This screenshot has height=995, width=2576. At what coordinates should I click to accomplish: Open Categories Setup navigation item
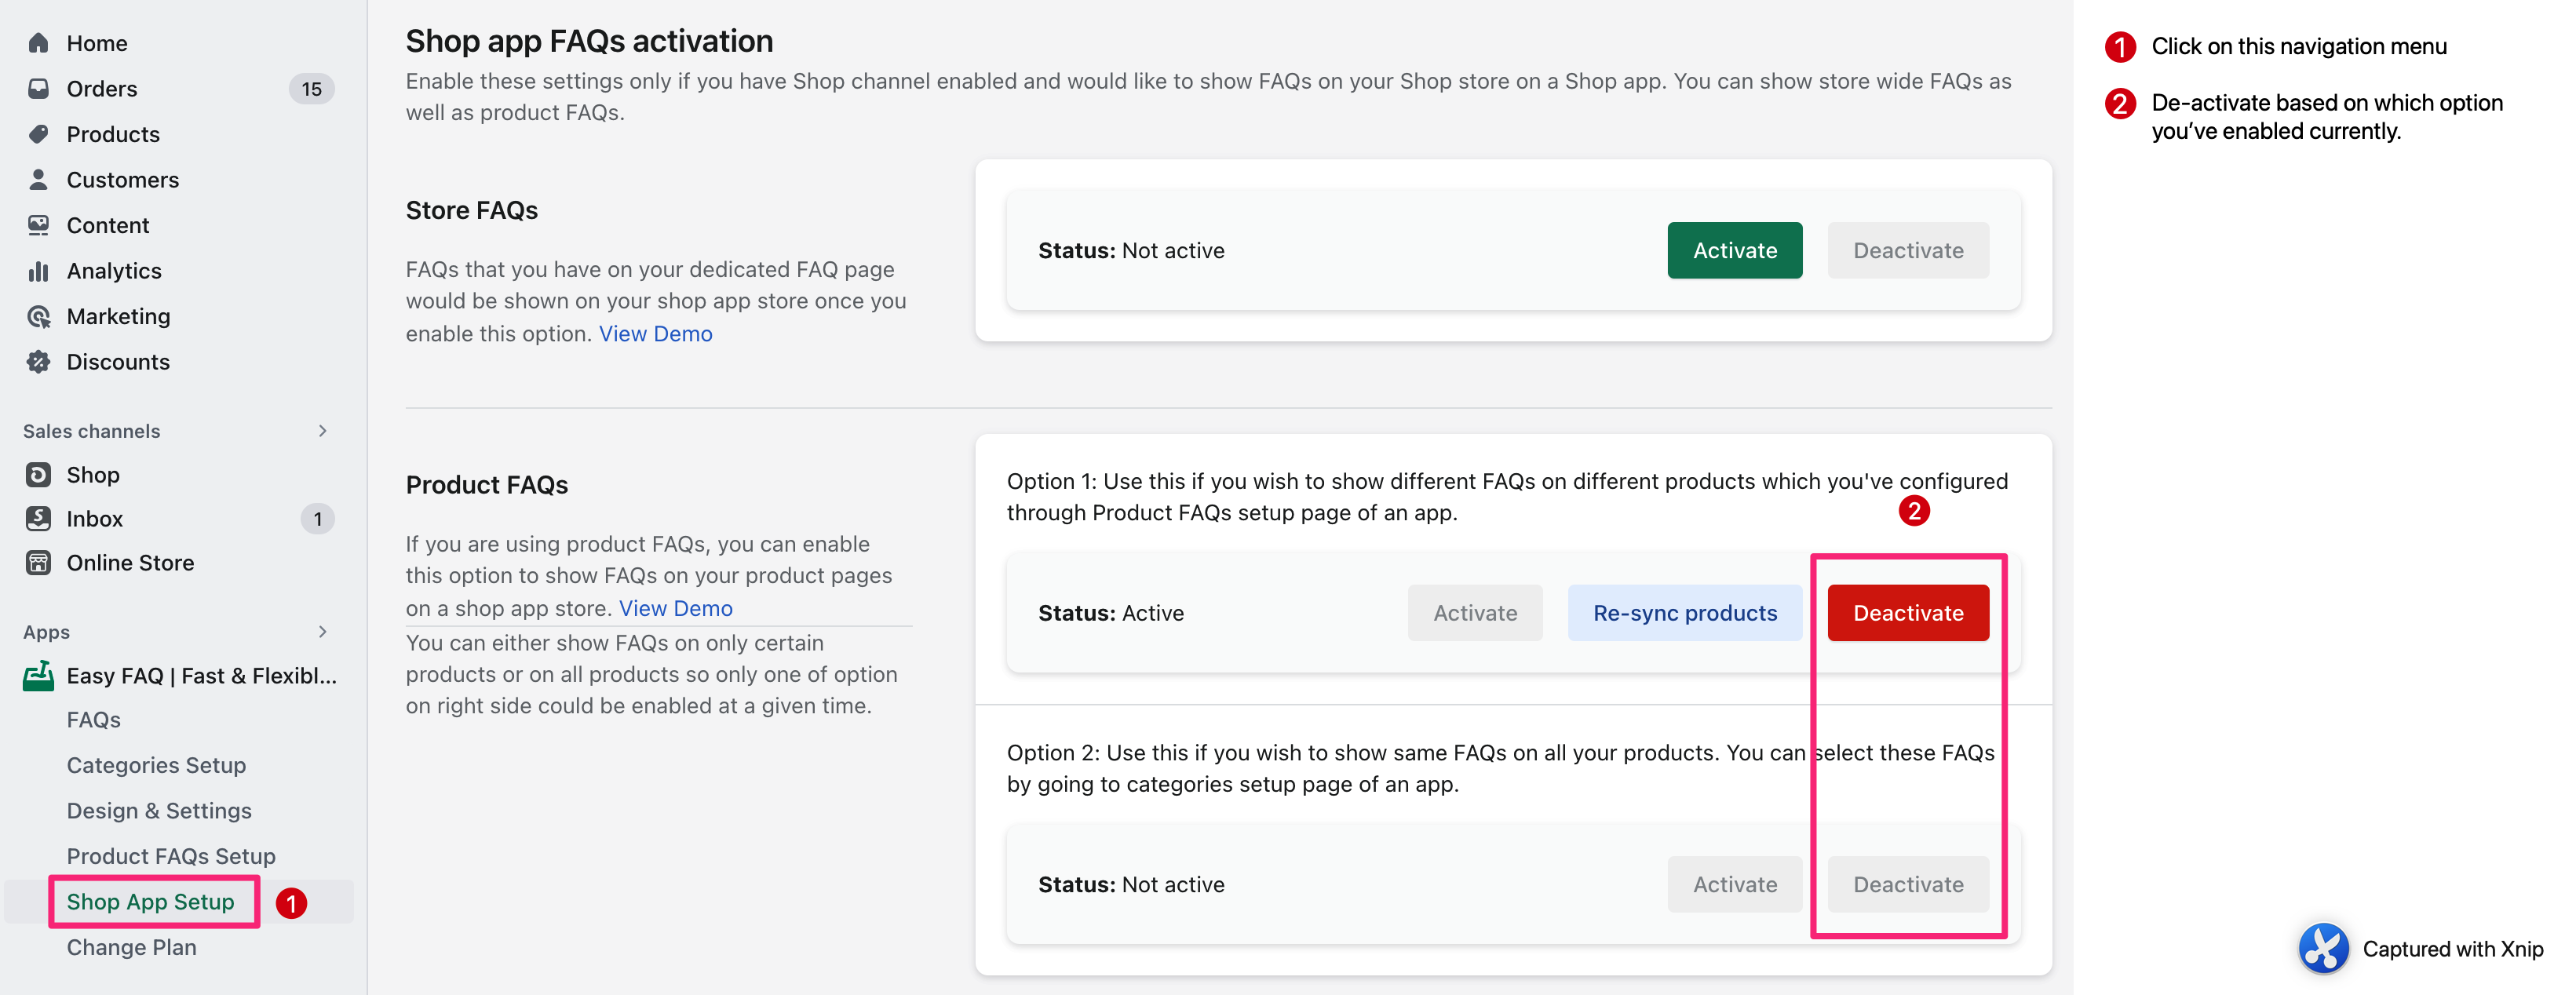(x=156, y=766)
